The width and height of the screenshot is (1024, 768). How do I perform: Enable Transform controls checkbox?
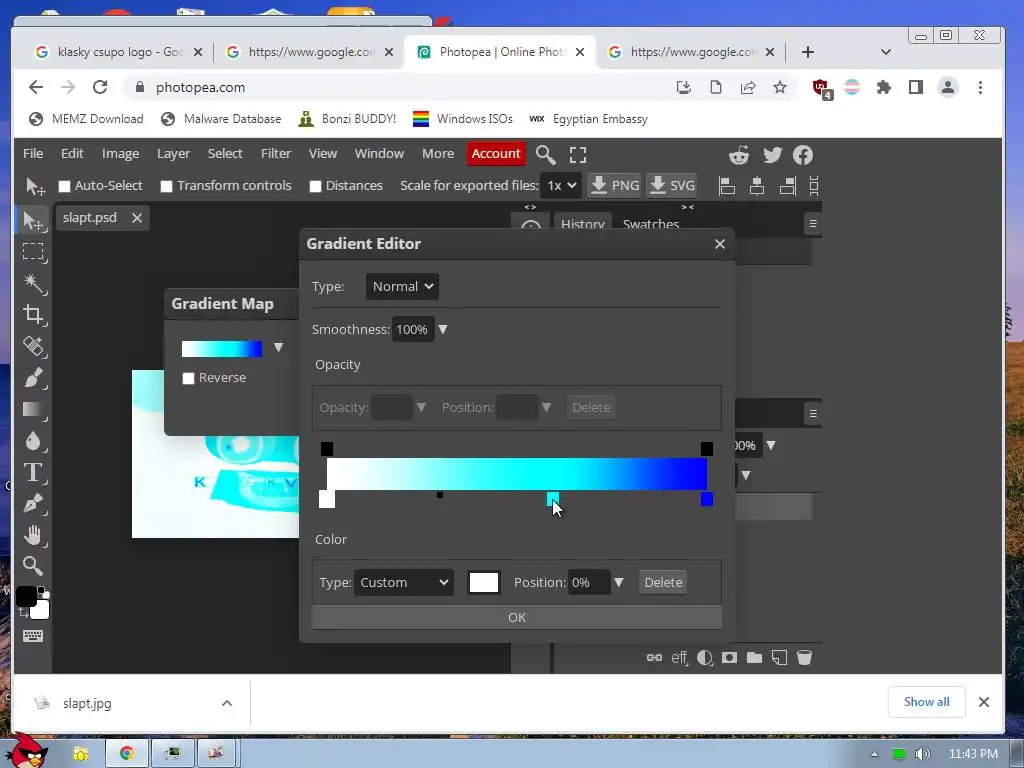click(167, 186)
